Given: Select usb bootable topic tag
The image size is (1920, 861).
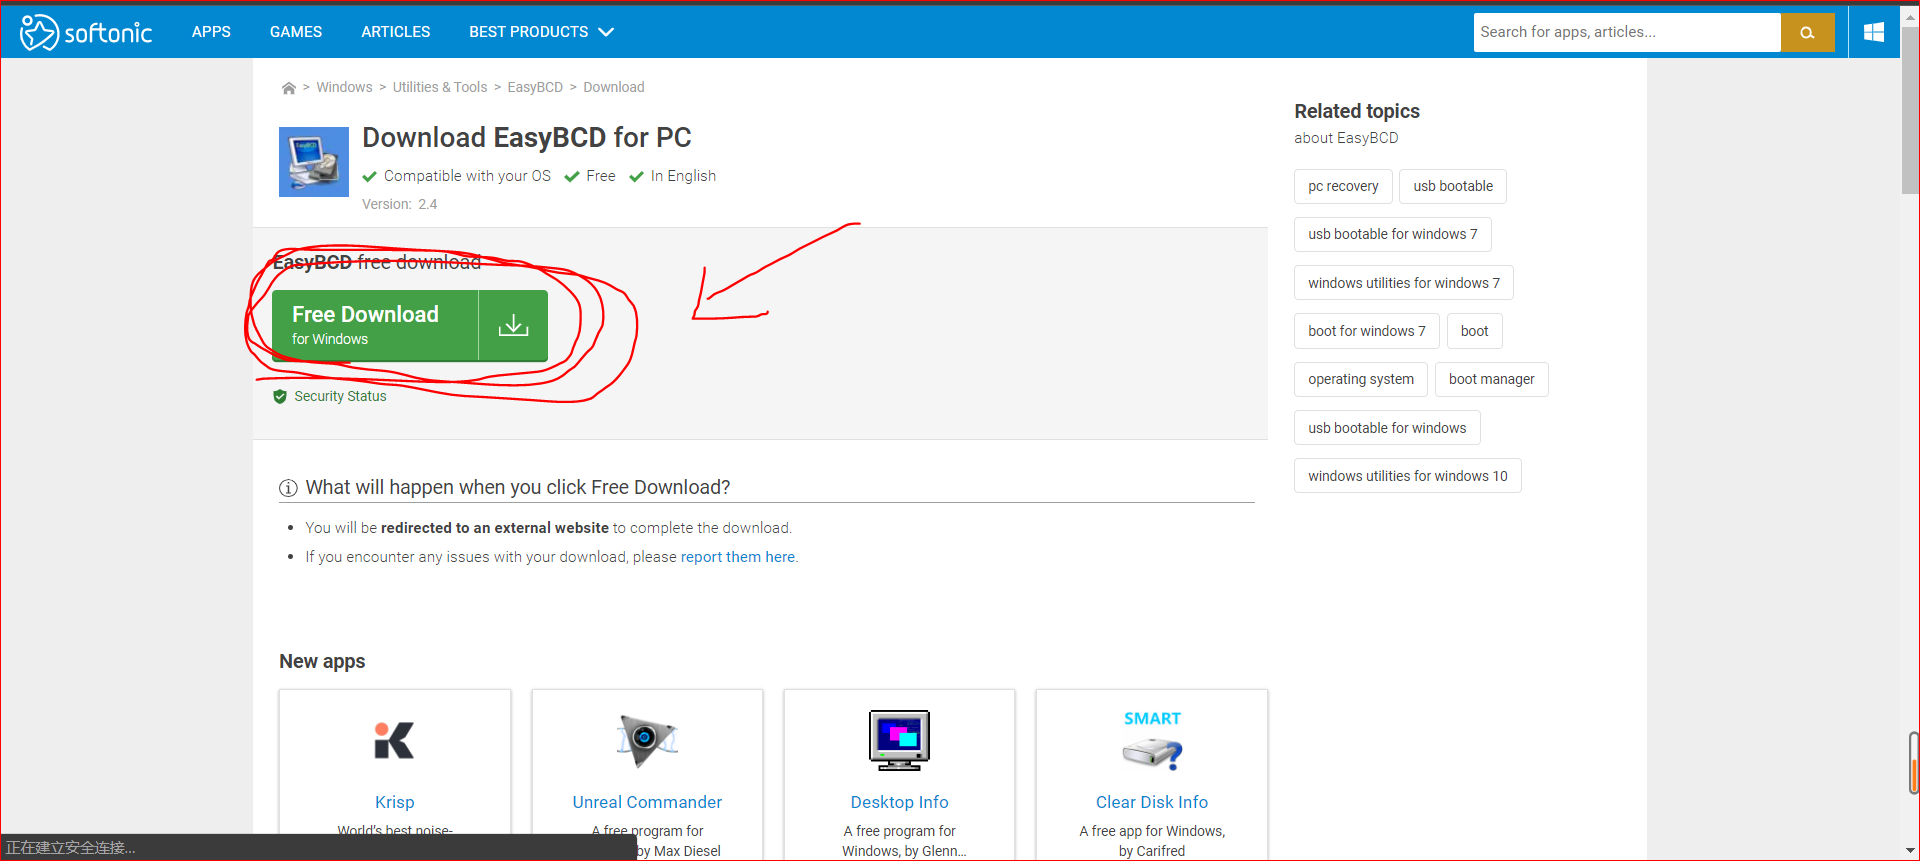Looking at the screenshot, I should click(x=1453, y=186).
